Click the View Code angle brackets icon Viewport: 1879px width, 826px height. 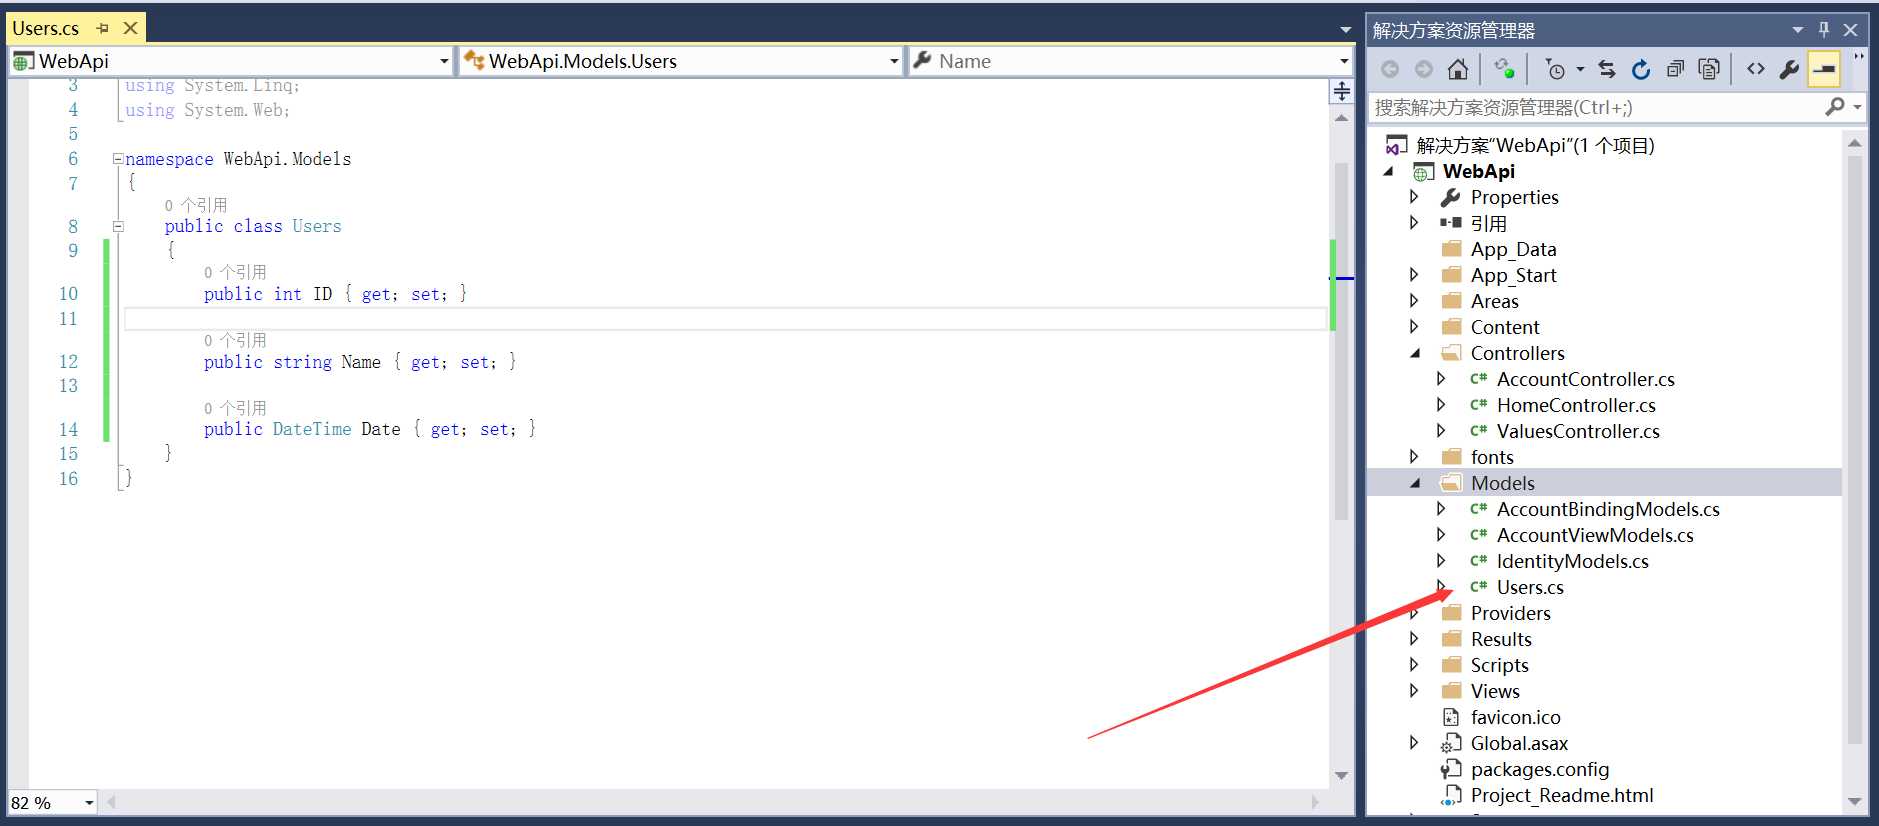(1755, 69)
